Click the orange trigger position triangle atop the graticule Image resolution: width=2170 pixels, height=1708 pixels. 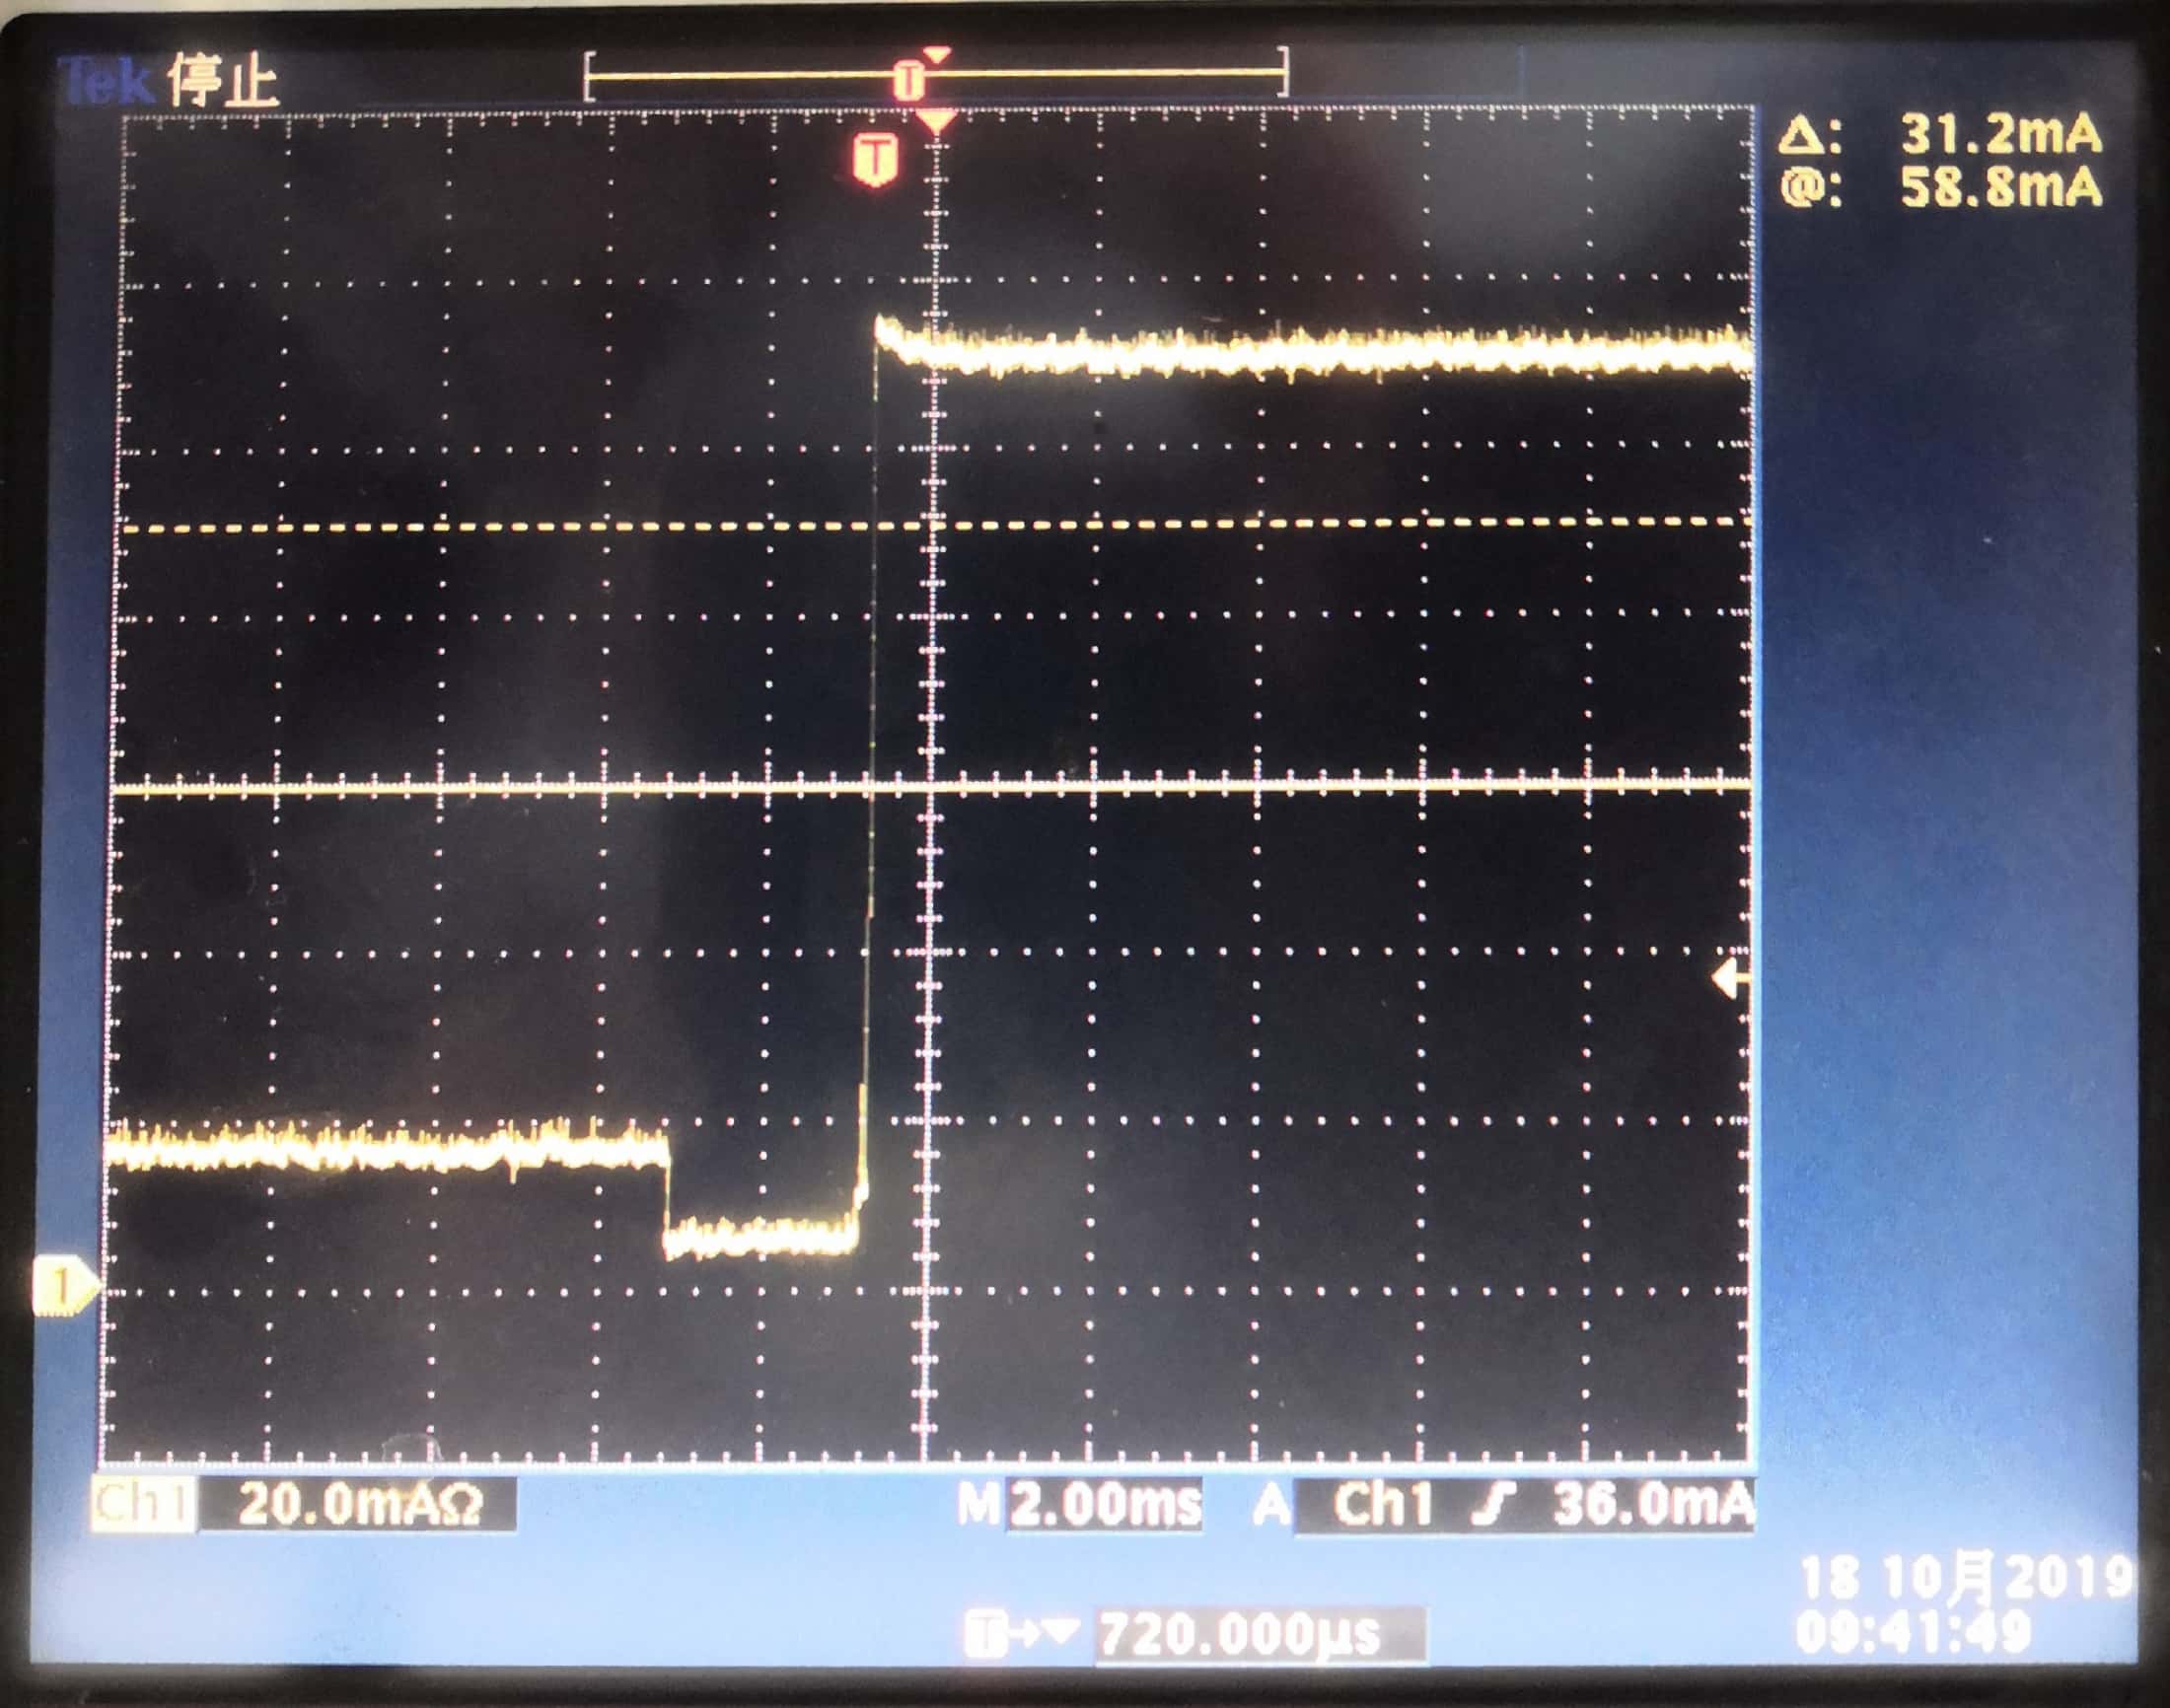(936, 123)
